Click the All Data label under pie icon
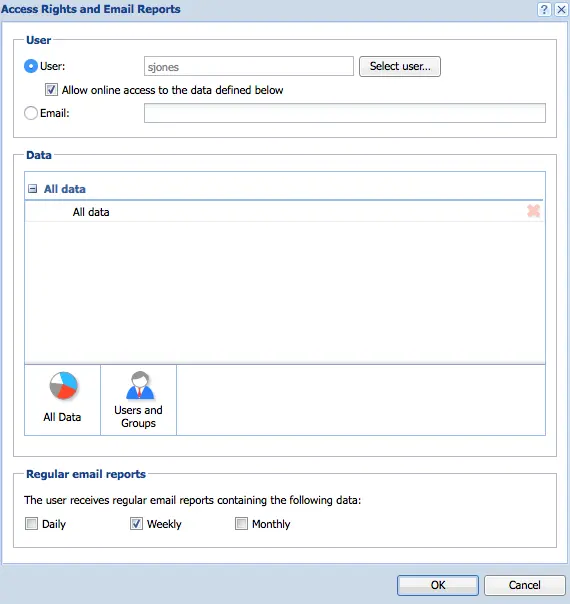Viewport: 570px width, 604px height. (62, 417)
